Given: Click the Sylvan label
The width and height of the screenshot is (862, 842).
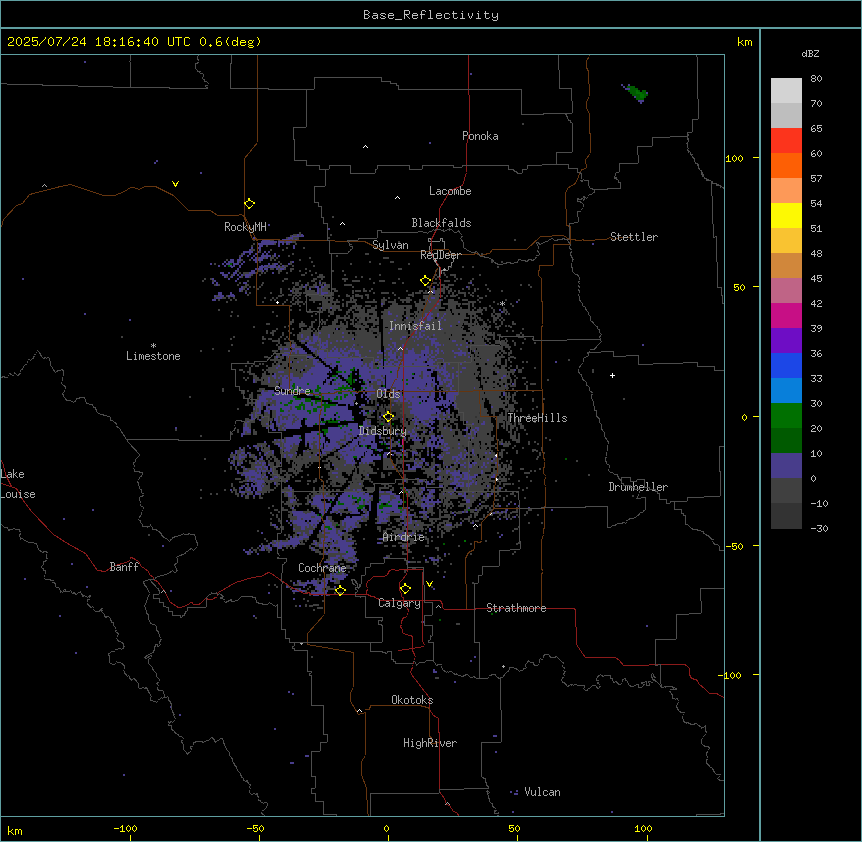Looking at the screenshot, I should [x=390, y=245].
